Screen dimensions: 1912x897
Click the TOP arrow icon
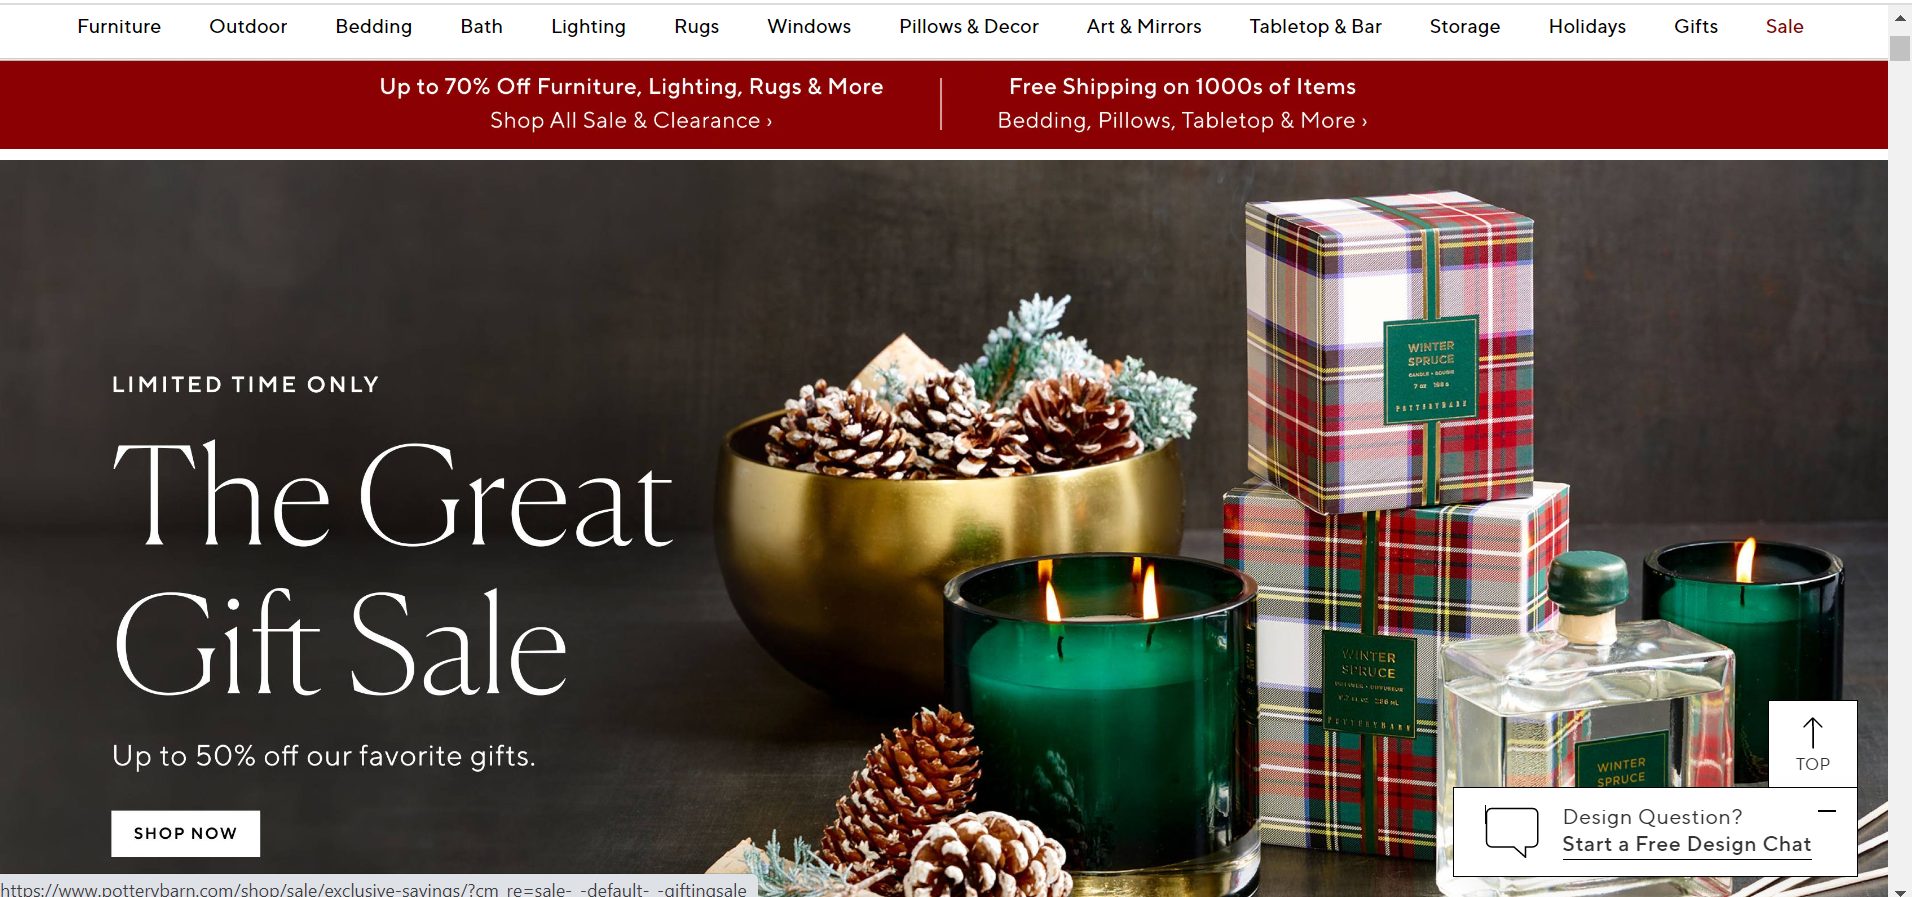click(1812, 733)
